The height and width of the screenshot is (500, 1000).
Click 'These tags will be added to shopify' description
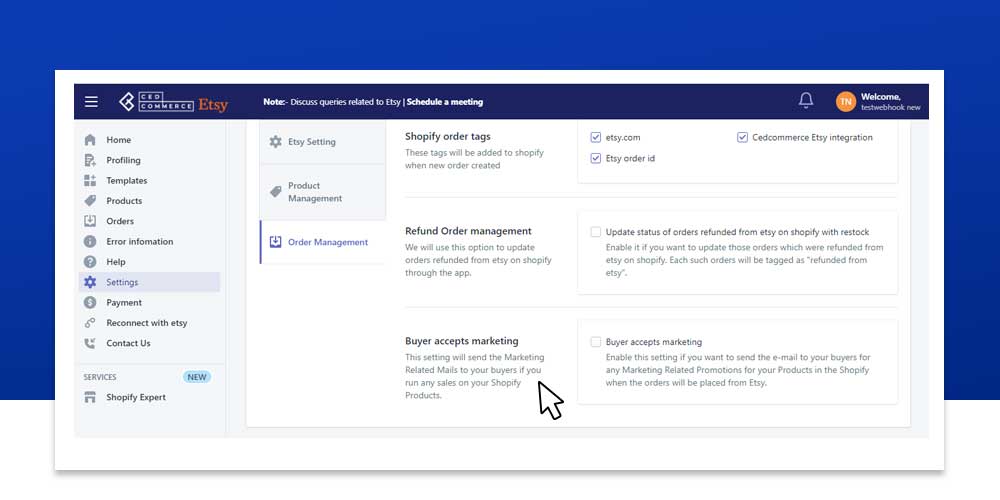point(474,159)
